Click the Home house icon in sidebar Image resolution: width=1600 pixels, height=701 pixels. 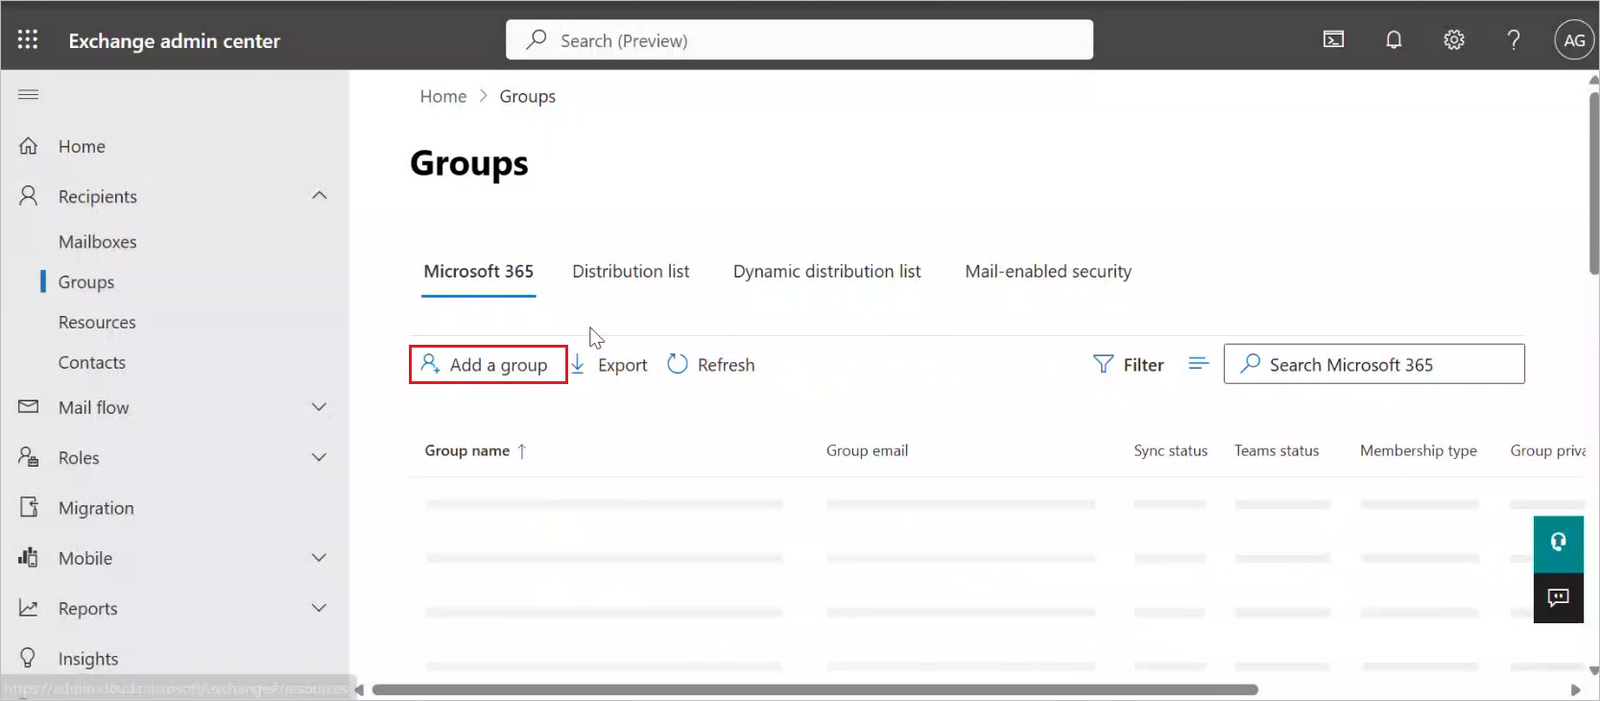[28, 146]
